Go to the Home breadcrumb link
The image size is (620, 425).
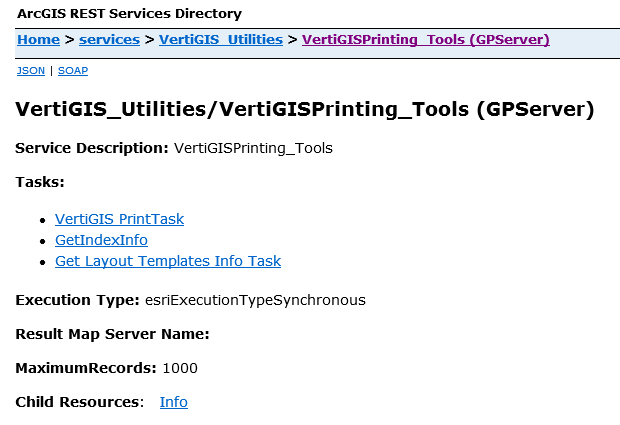(38, 40)
